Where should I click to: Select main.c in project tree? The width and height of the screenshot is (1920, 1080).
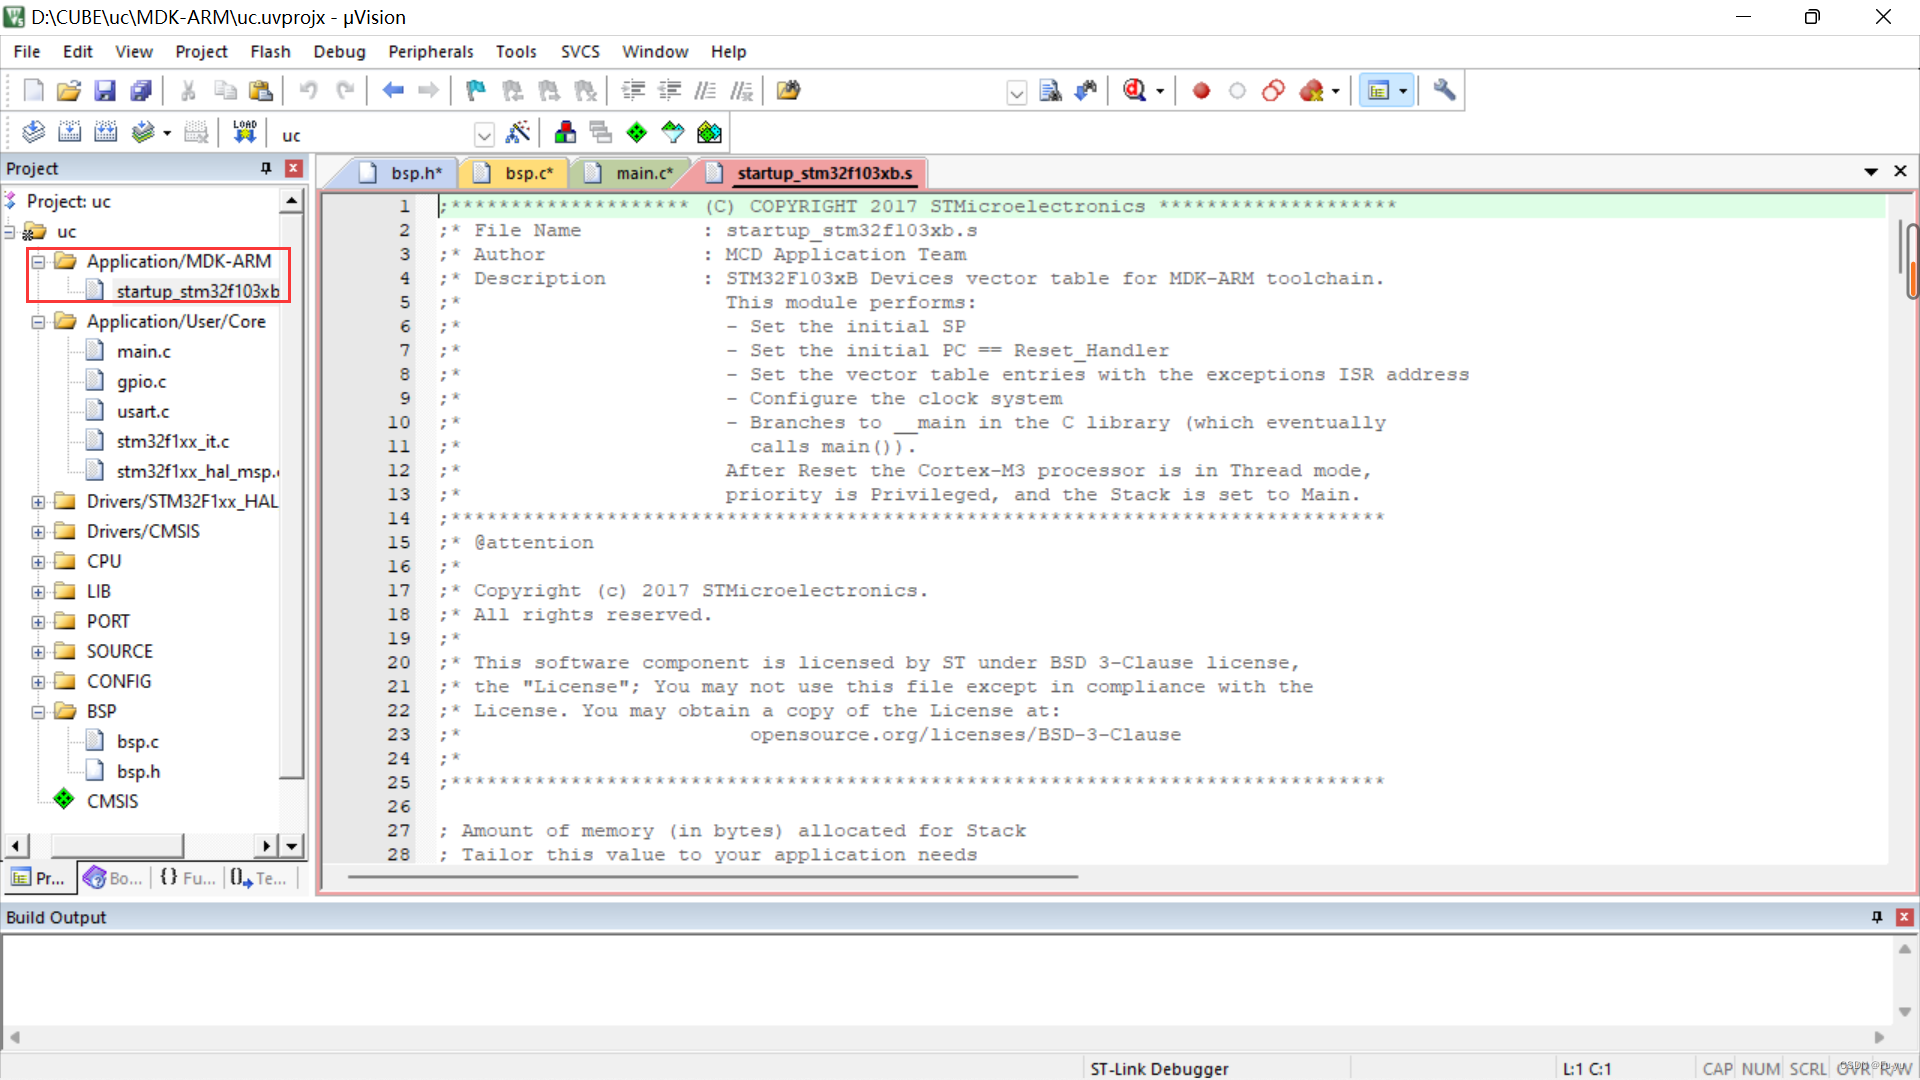pyautogui.click(x=143, y=351)
